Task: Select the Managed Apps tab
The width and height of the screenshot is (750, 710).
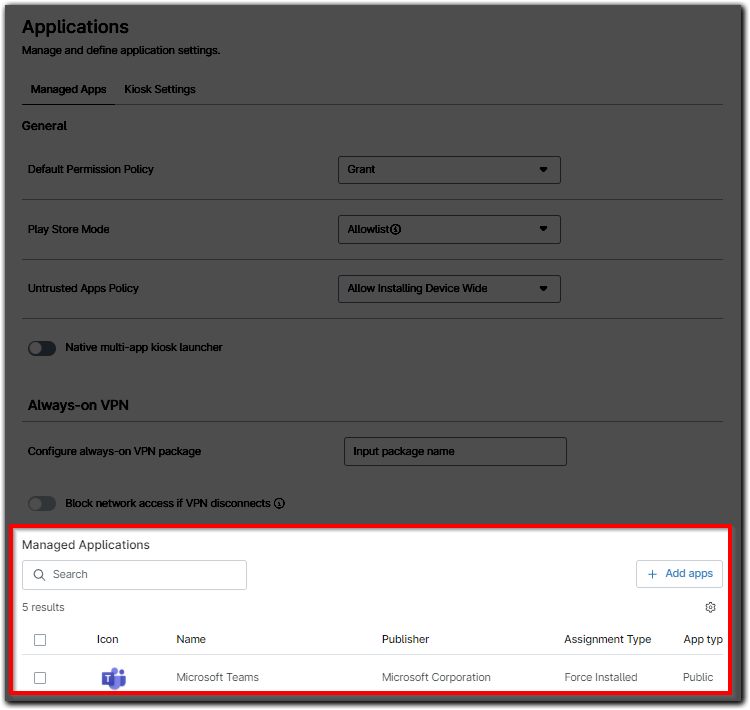Action: (x=68, y=89)
